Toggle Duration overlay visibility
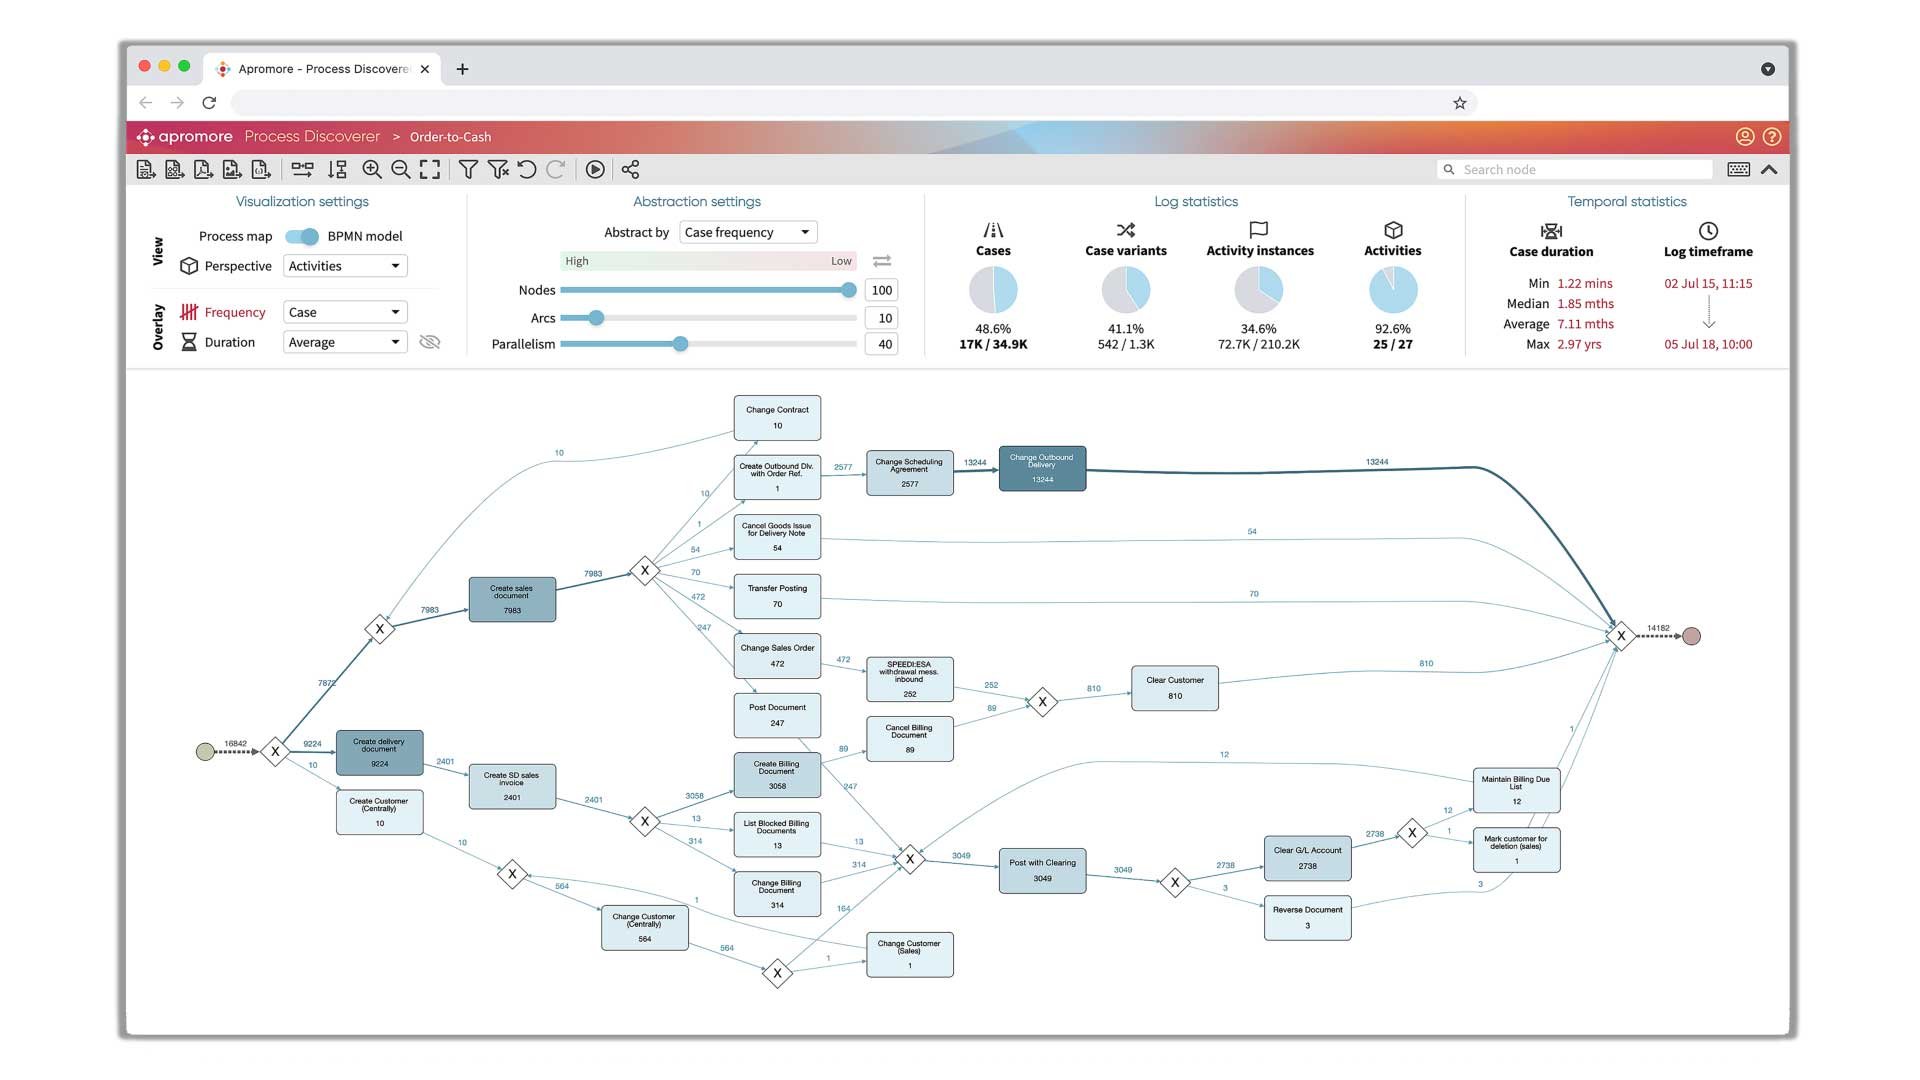 (430, 342)
